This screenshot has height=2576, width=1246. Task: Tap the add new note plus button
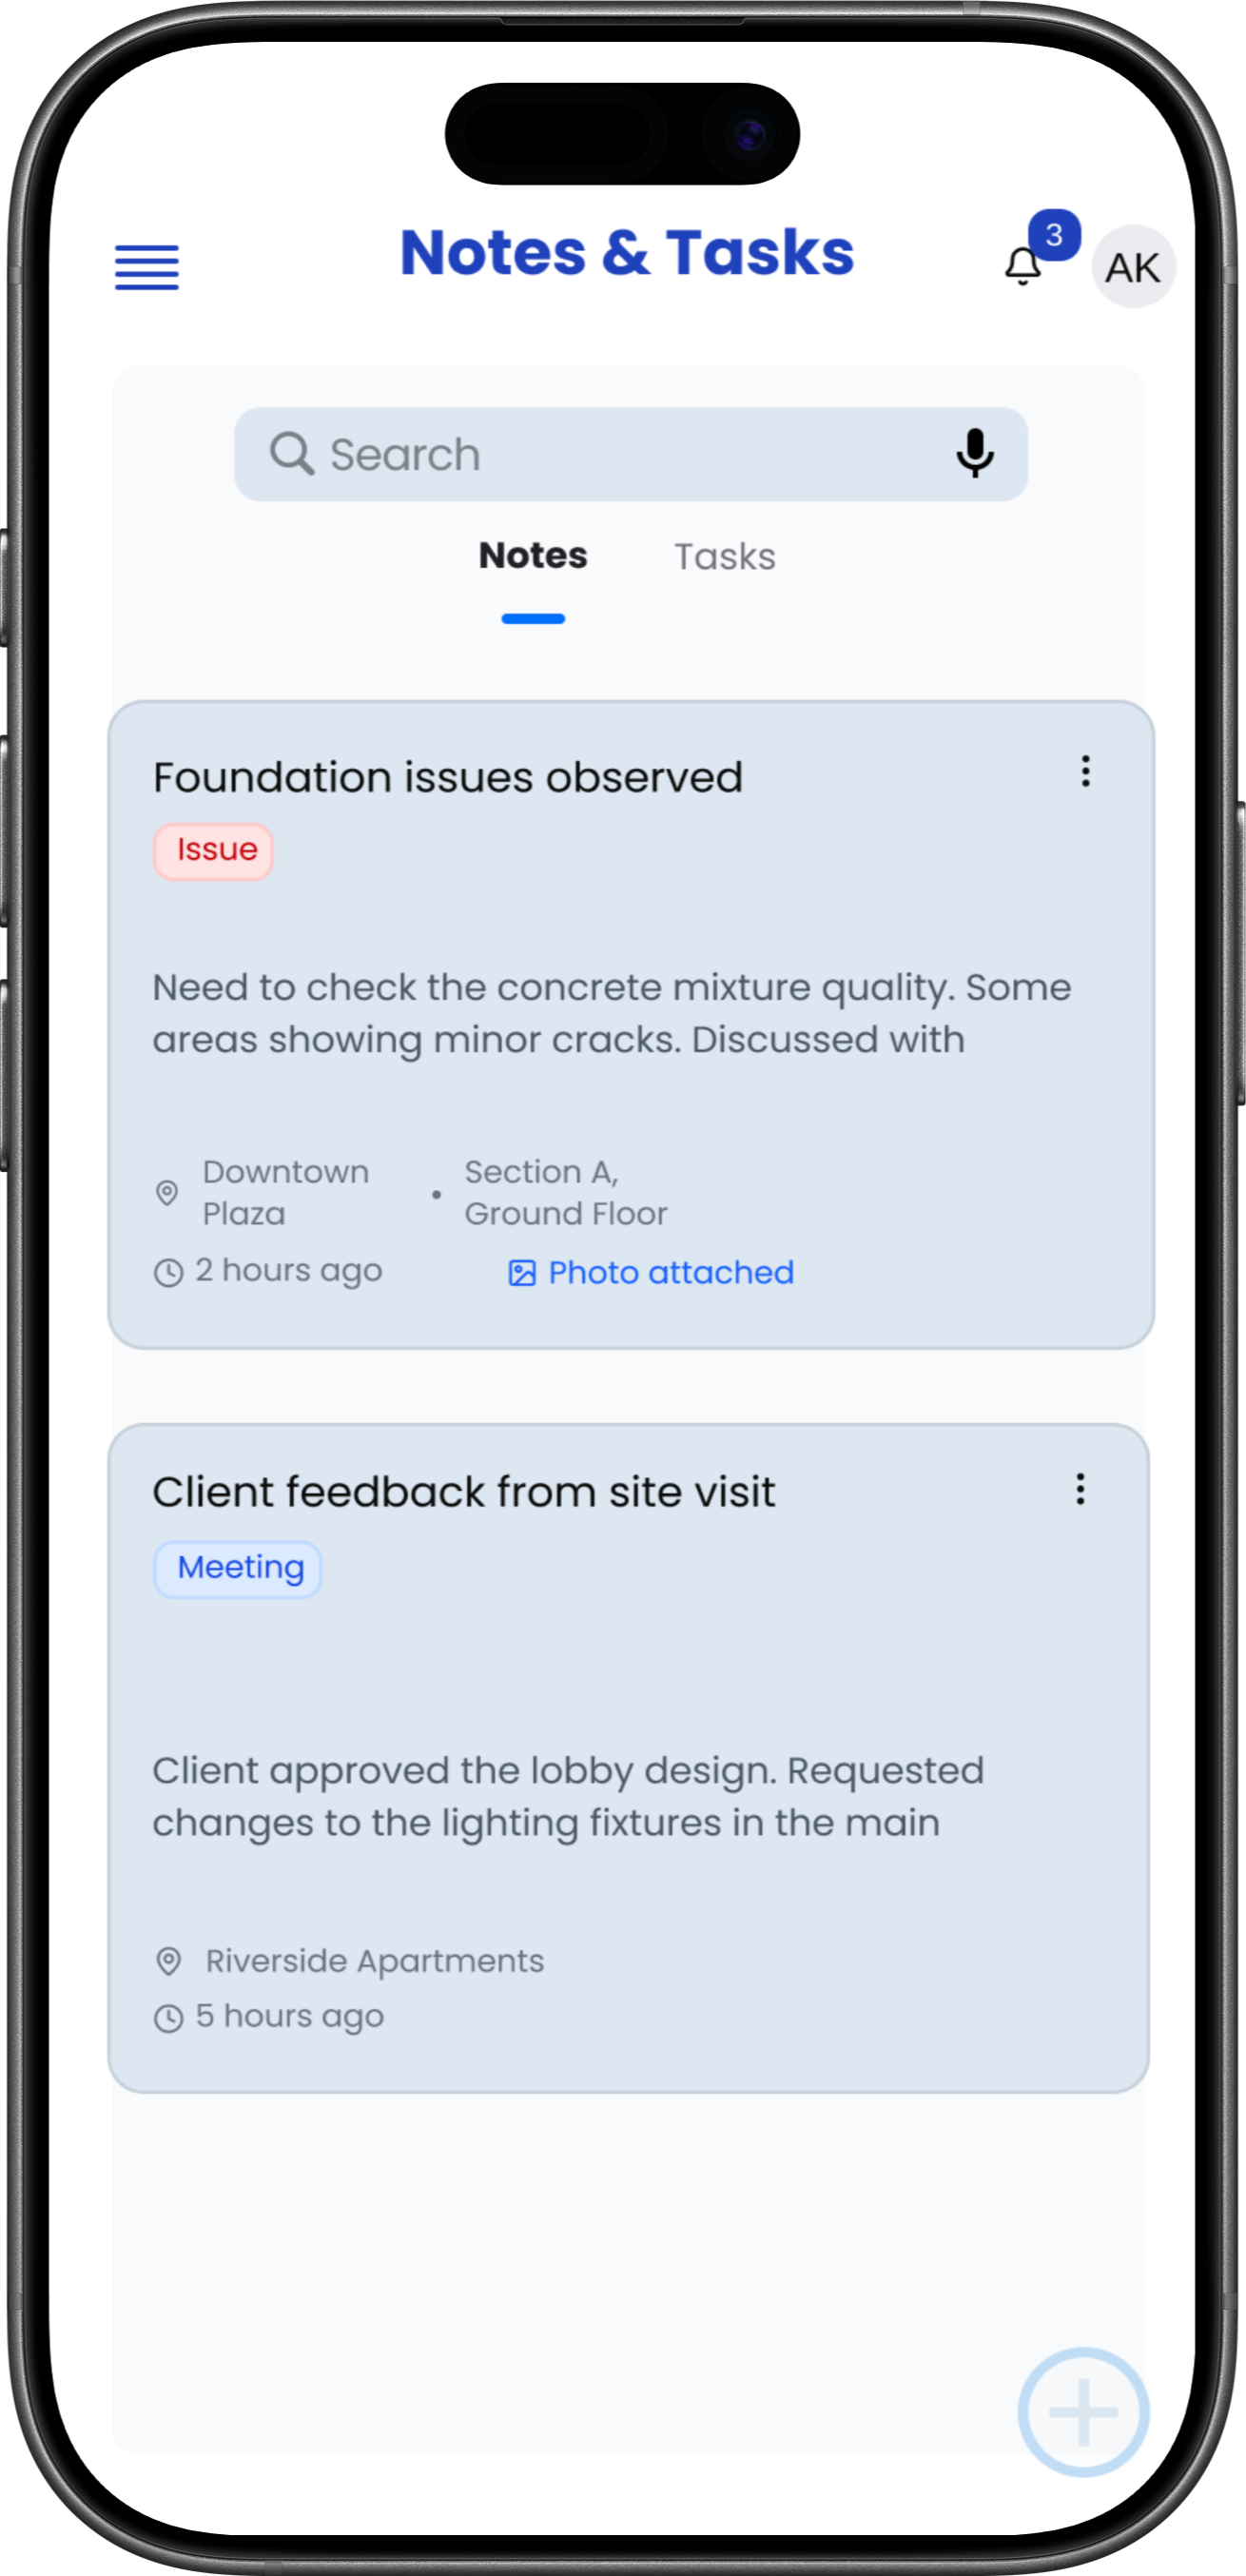pyautogui.click(x=1083, y=2411)
